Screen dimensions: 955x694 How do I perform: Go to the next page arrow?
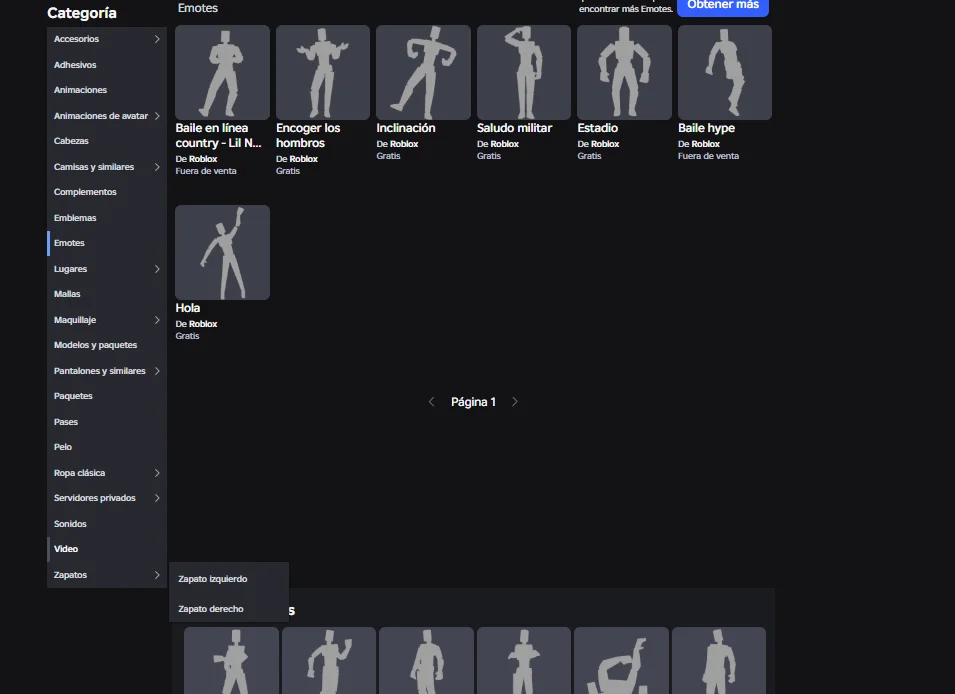(x=515, y=402)
